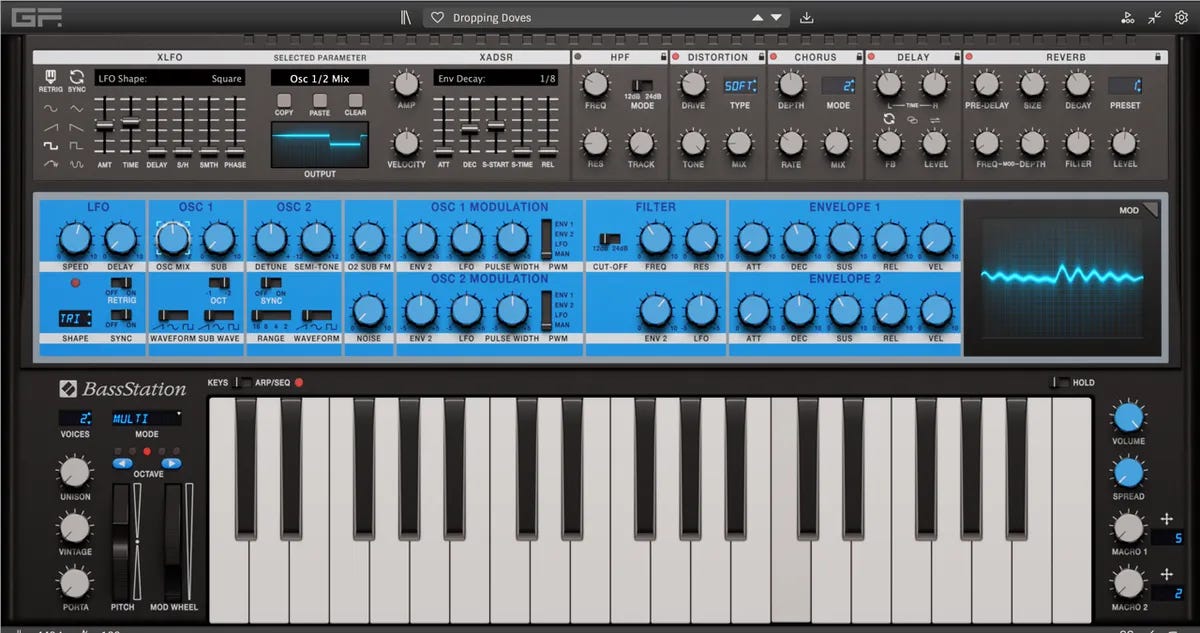Click the save/download preset icon
The height and width of the screenshot is (633, 1200).
tap(808, 17)
